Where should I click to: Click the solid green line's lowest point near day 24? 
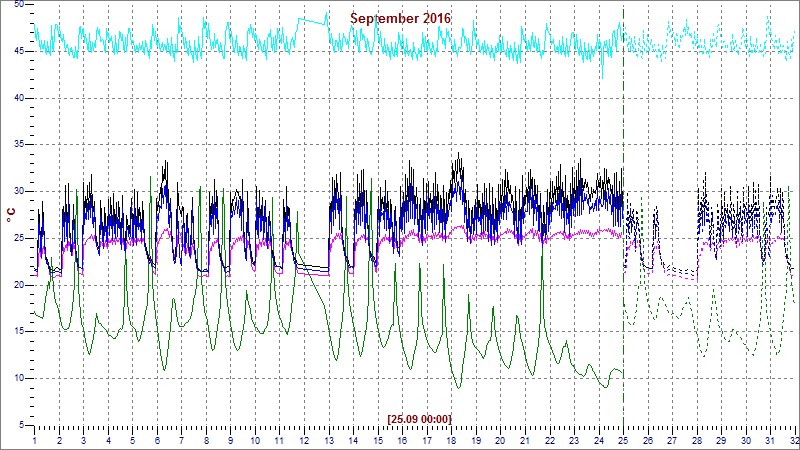pyautogui.click(x=603, y=386)
